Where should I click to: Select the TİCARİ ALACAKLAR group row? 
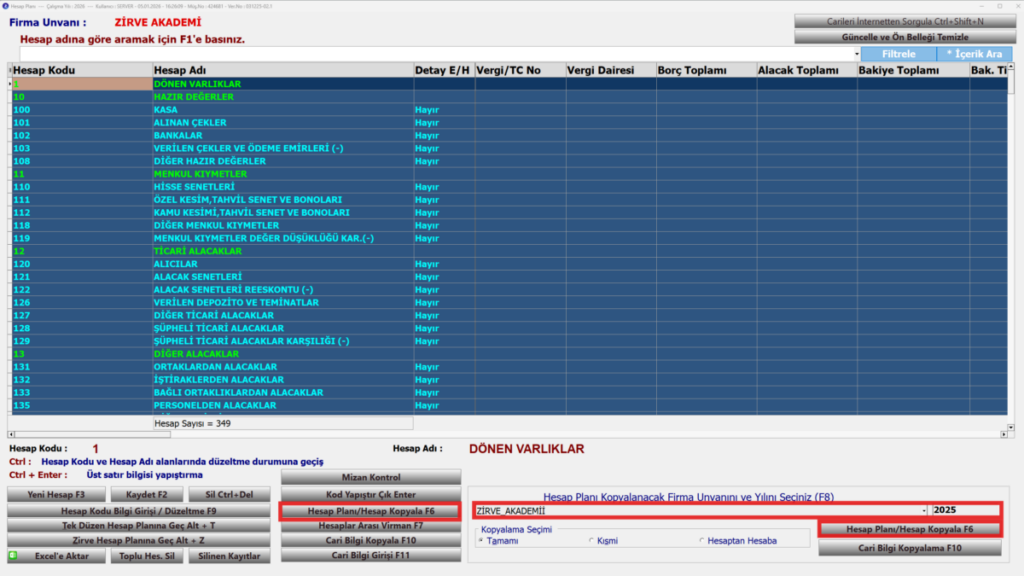[509, 251]
